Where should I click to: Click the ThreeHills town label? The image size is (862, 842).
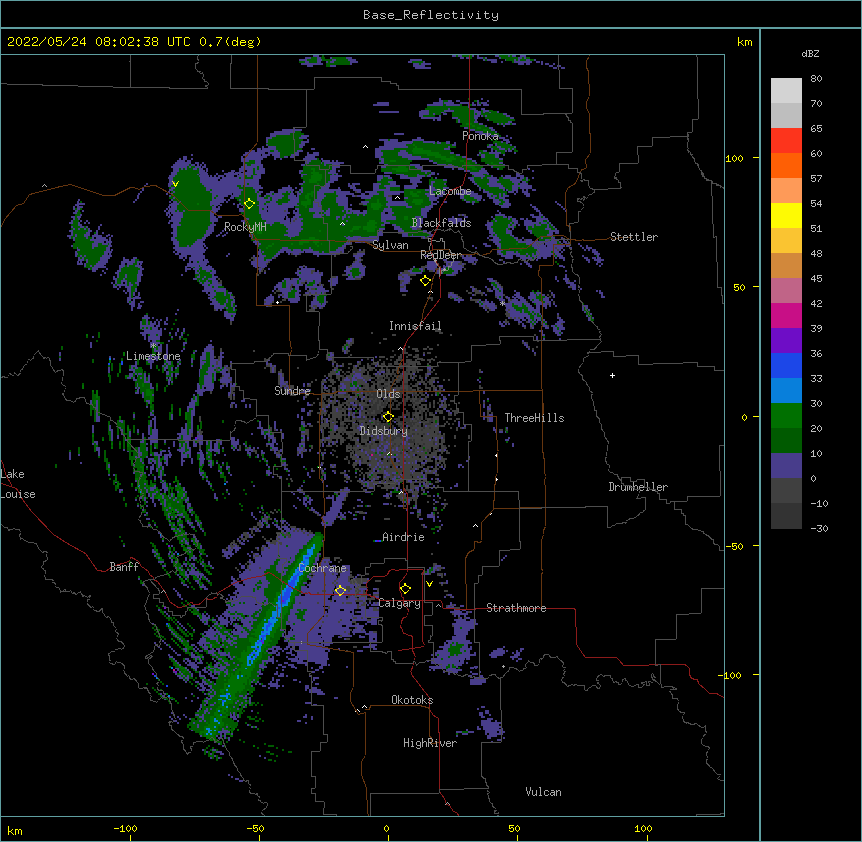click(534, 418)
